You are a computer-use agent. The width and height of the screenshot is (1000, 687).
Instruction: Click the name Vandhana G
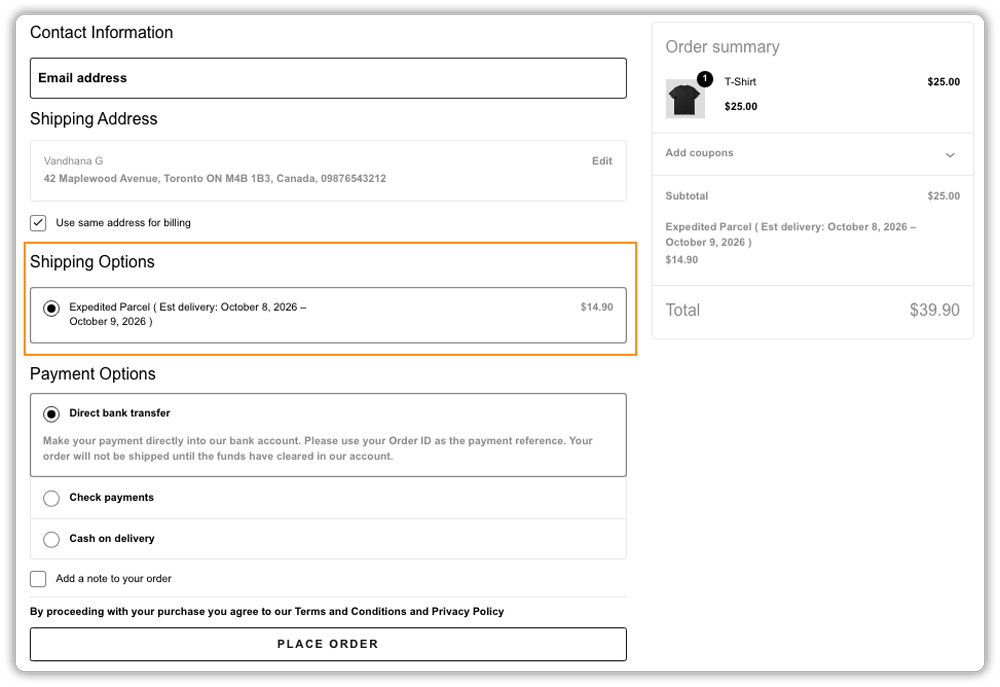tap(73, 161)
